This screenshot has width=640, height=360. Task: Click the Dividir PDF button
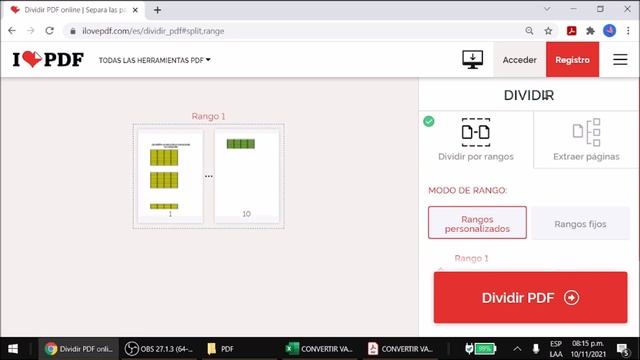click(x=530, y=298)
